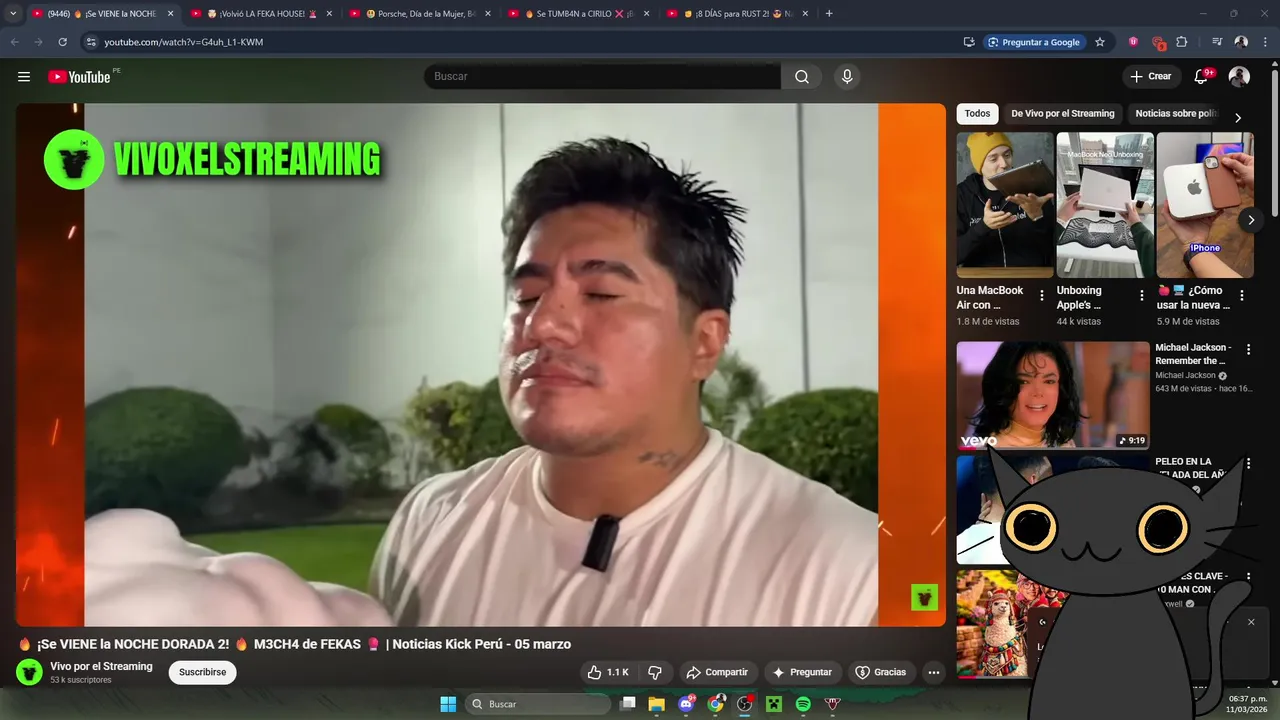Open options for the Michael Jackson video
Image resolution: width=1280 pixels, height=720 pixels.
[x=1248, y=350]
